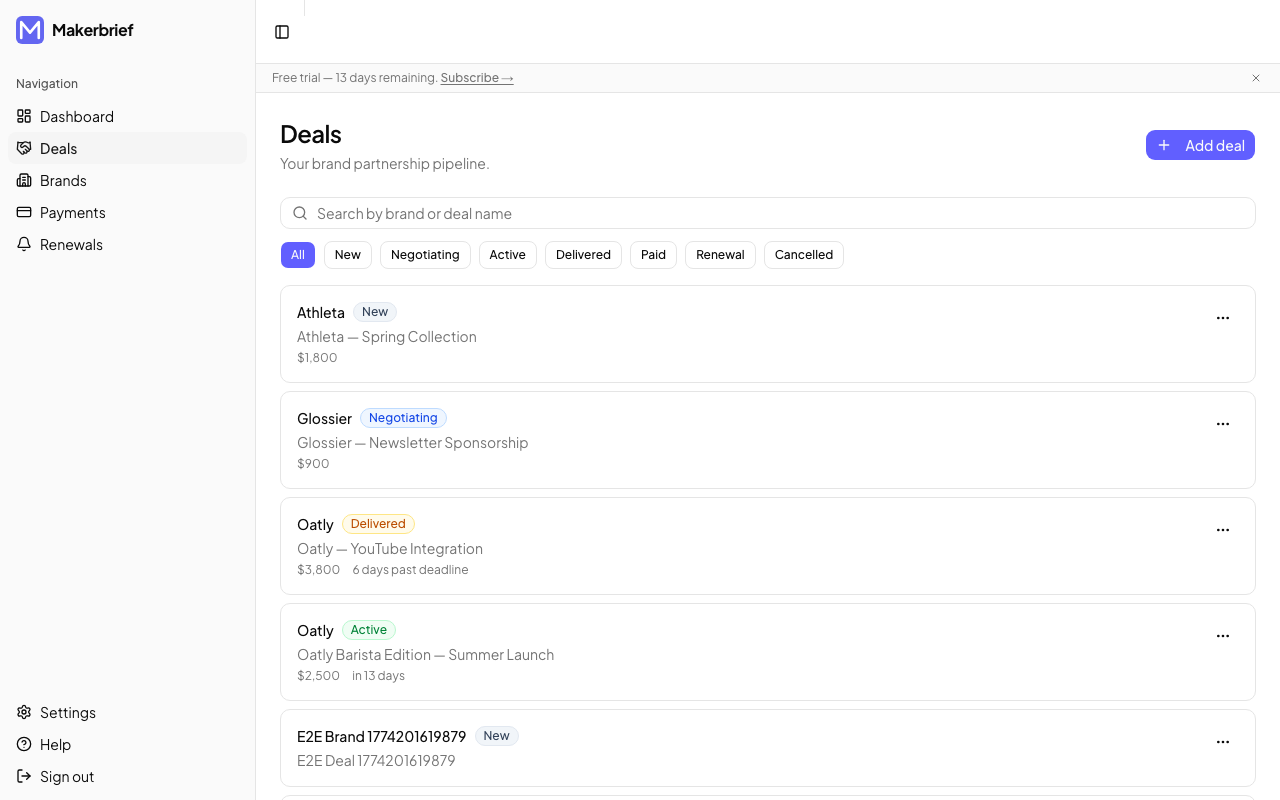Dismiss the free trial banner
The width and height of the screenshot is (1280, 800).
click(x=1256, y=78)
